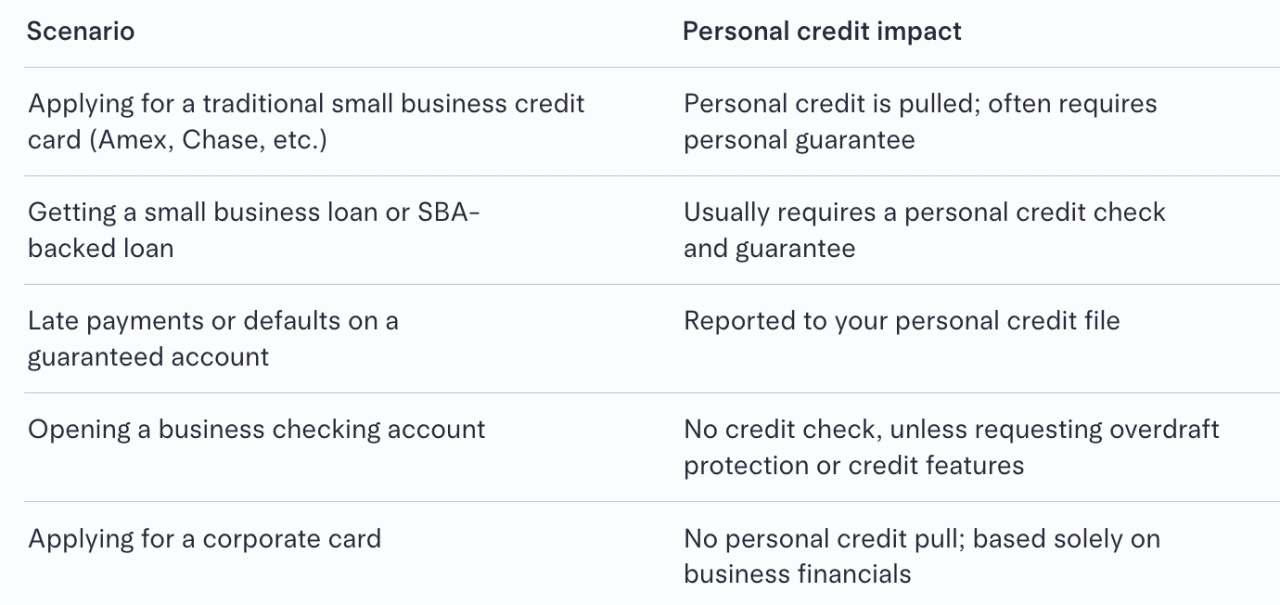Click the phrase "personal guarantee" in first row
The width and height of the screenshot is (1280, 605).
pos(798,140)
